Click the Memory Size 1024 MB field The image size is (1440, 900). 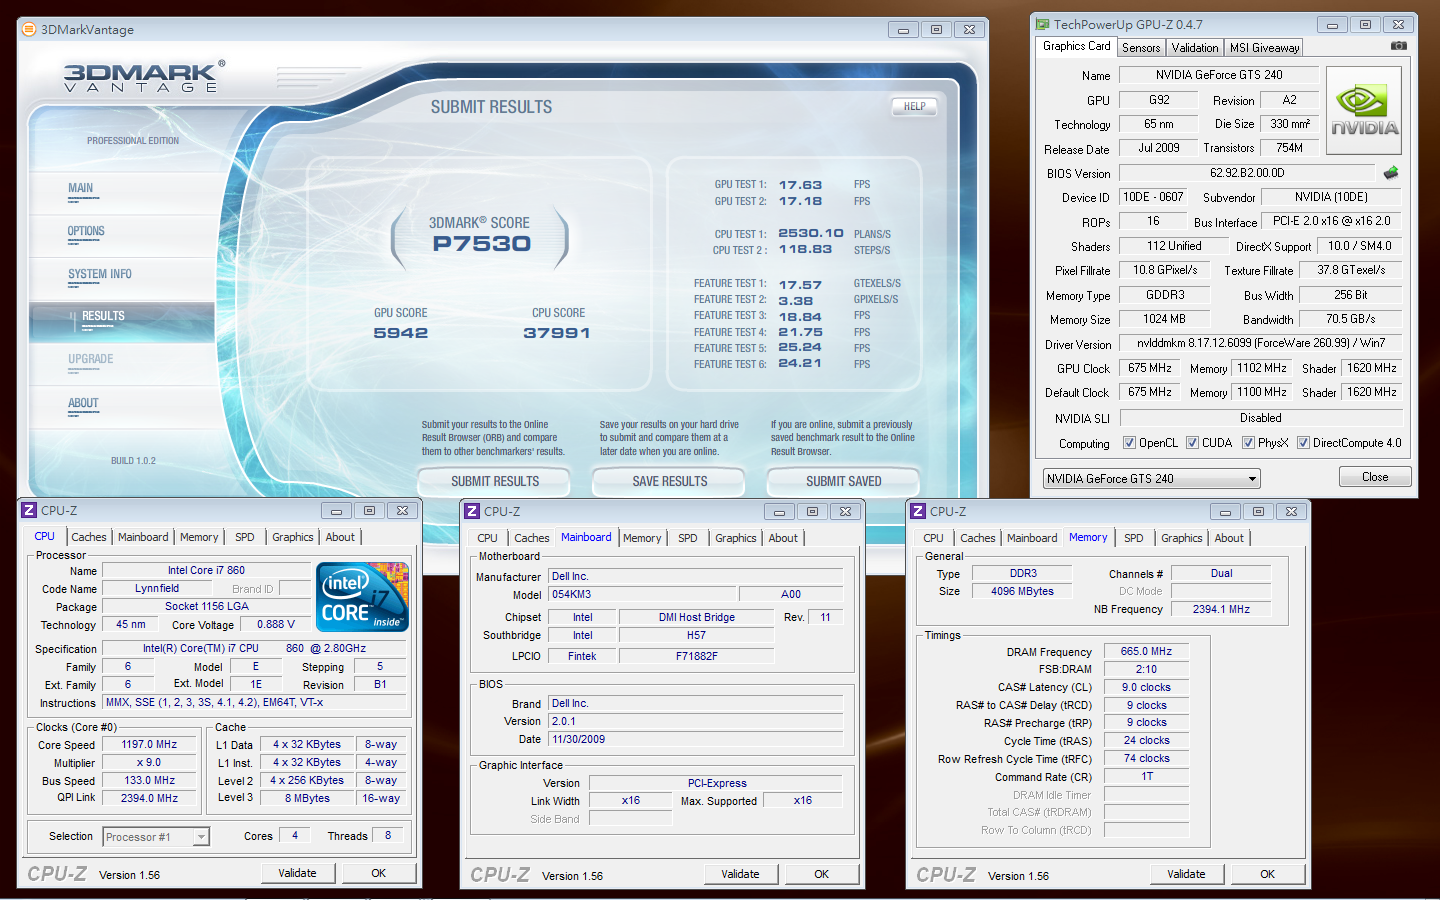(1164, 319)
